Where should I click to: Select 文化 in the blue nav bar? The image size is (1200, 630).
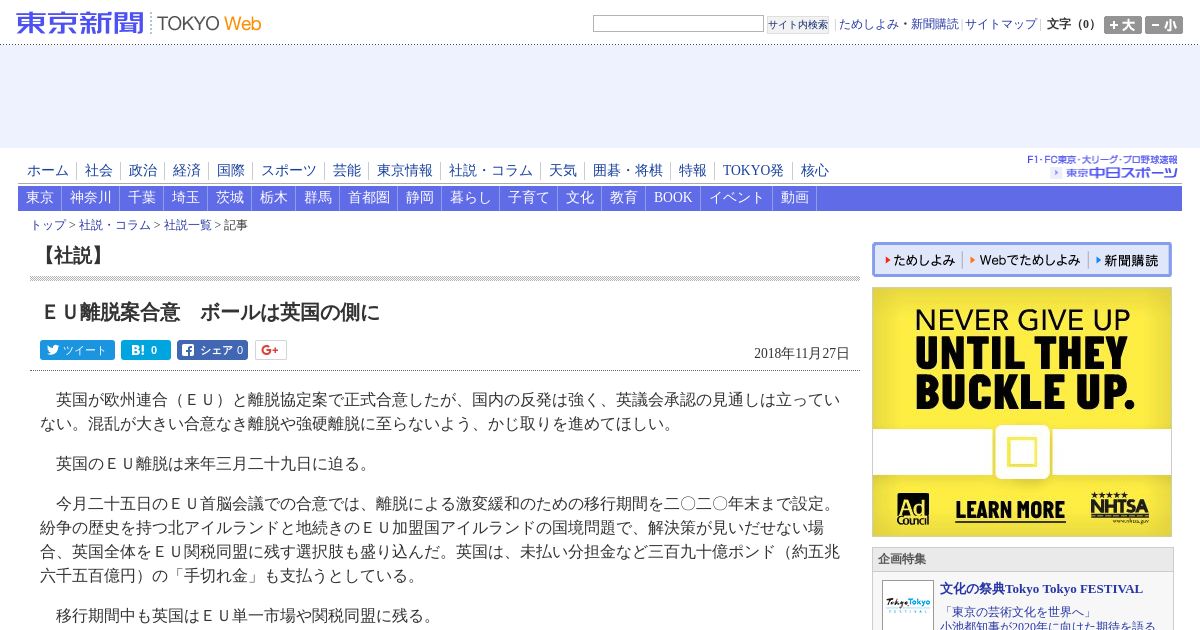click(x=580, y=198)
